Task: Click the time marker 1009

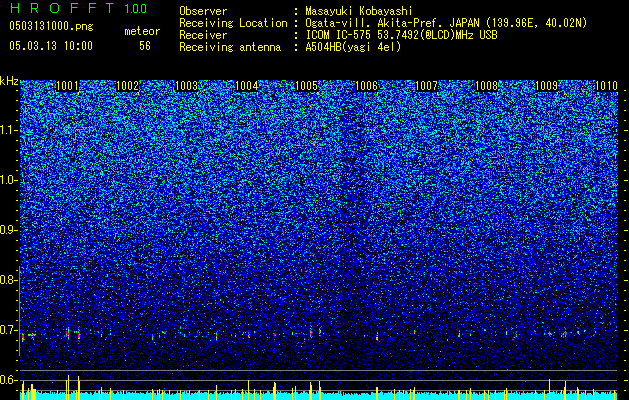Action: pos(546,86)
